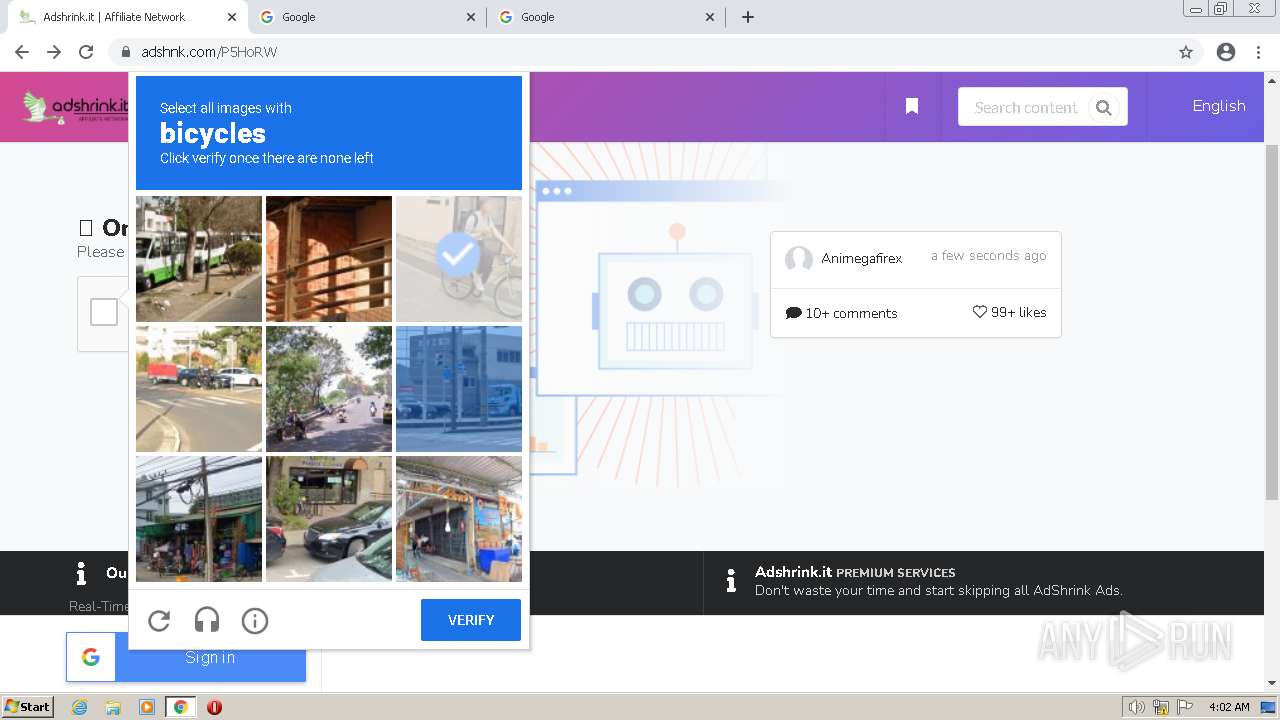Close the Adshrink.it tab

coord(232,17)
